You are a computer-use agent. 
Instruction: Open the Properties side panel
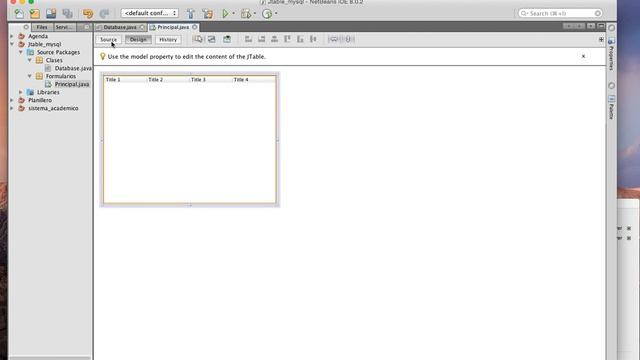(x=611, y=53)
